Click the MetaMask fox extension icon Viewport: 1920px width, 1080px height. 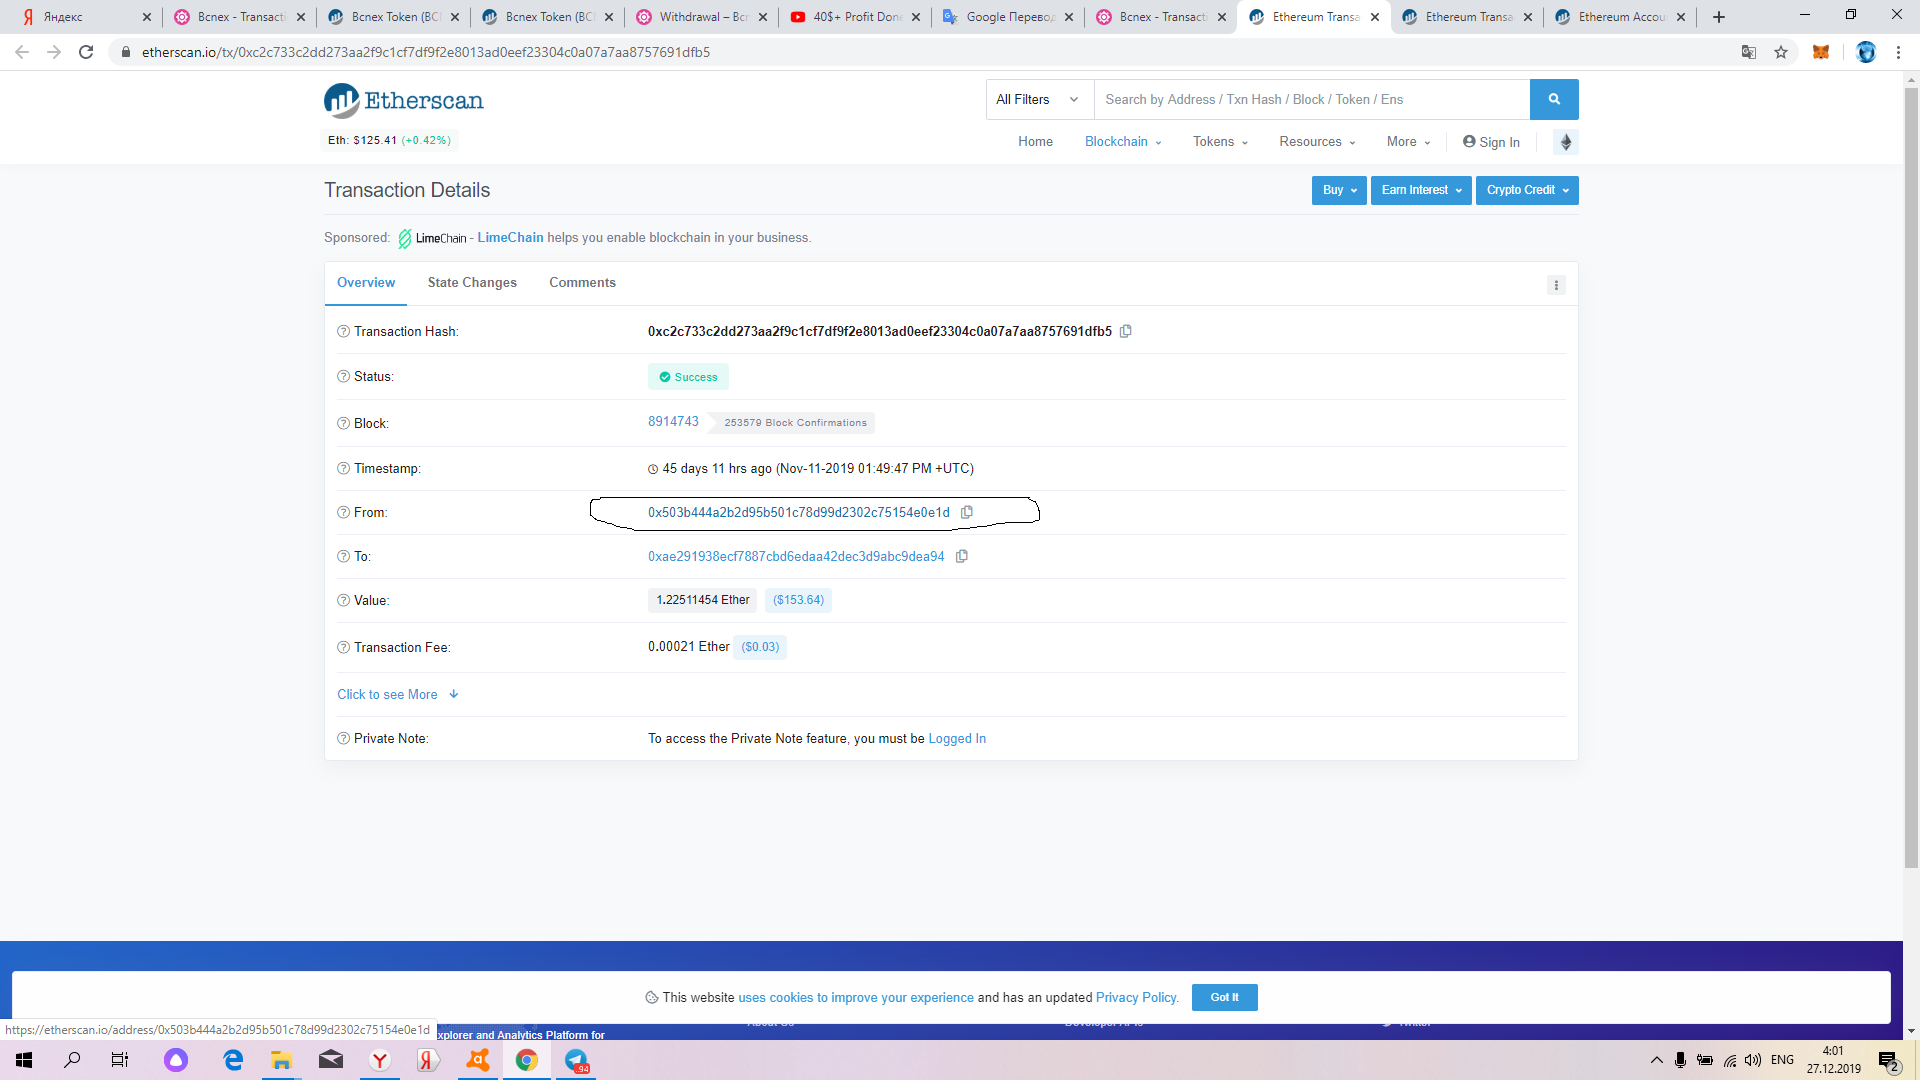point(1821,52)
